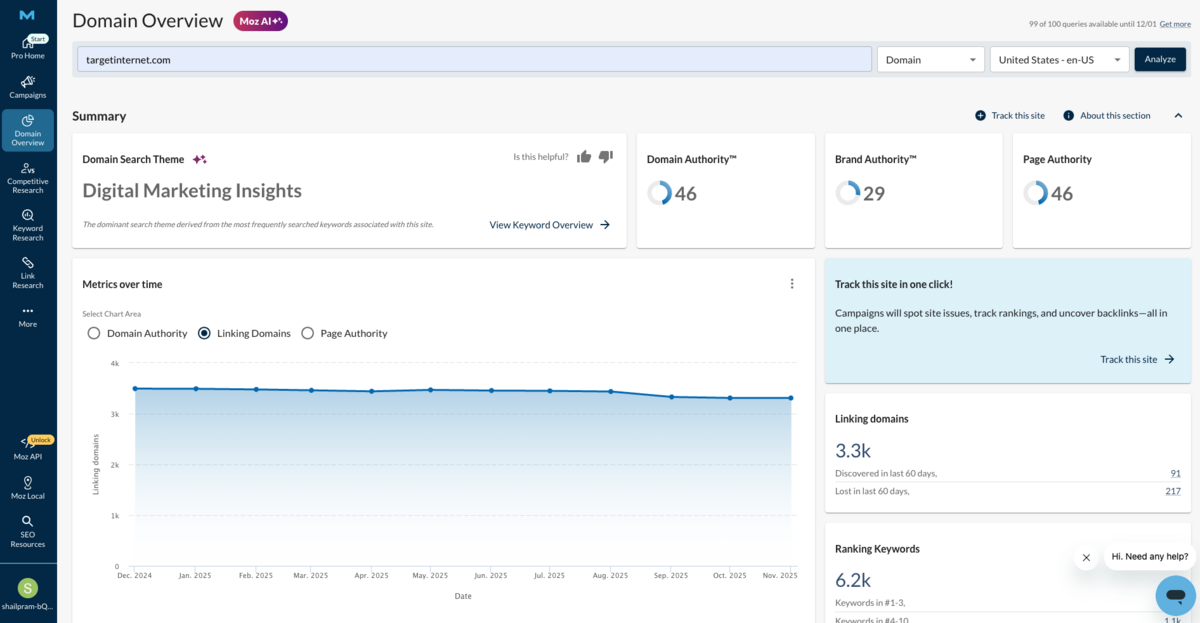Click the Domain Authority score donut
Viewport: 1200px width, 623px height.
pyautogui.click(x=659, y=193)
